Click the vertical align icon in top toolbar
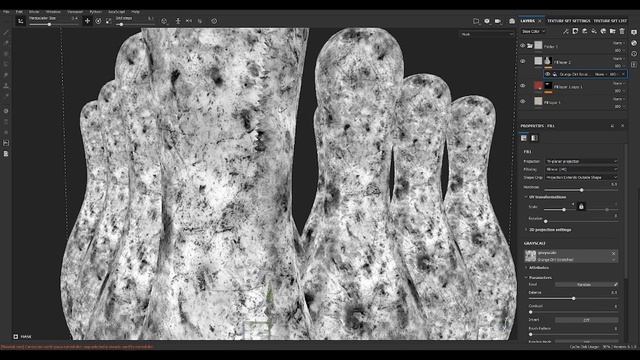 tap(178, 21)
